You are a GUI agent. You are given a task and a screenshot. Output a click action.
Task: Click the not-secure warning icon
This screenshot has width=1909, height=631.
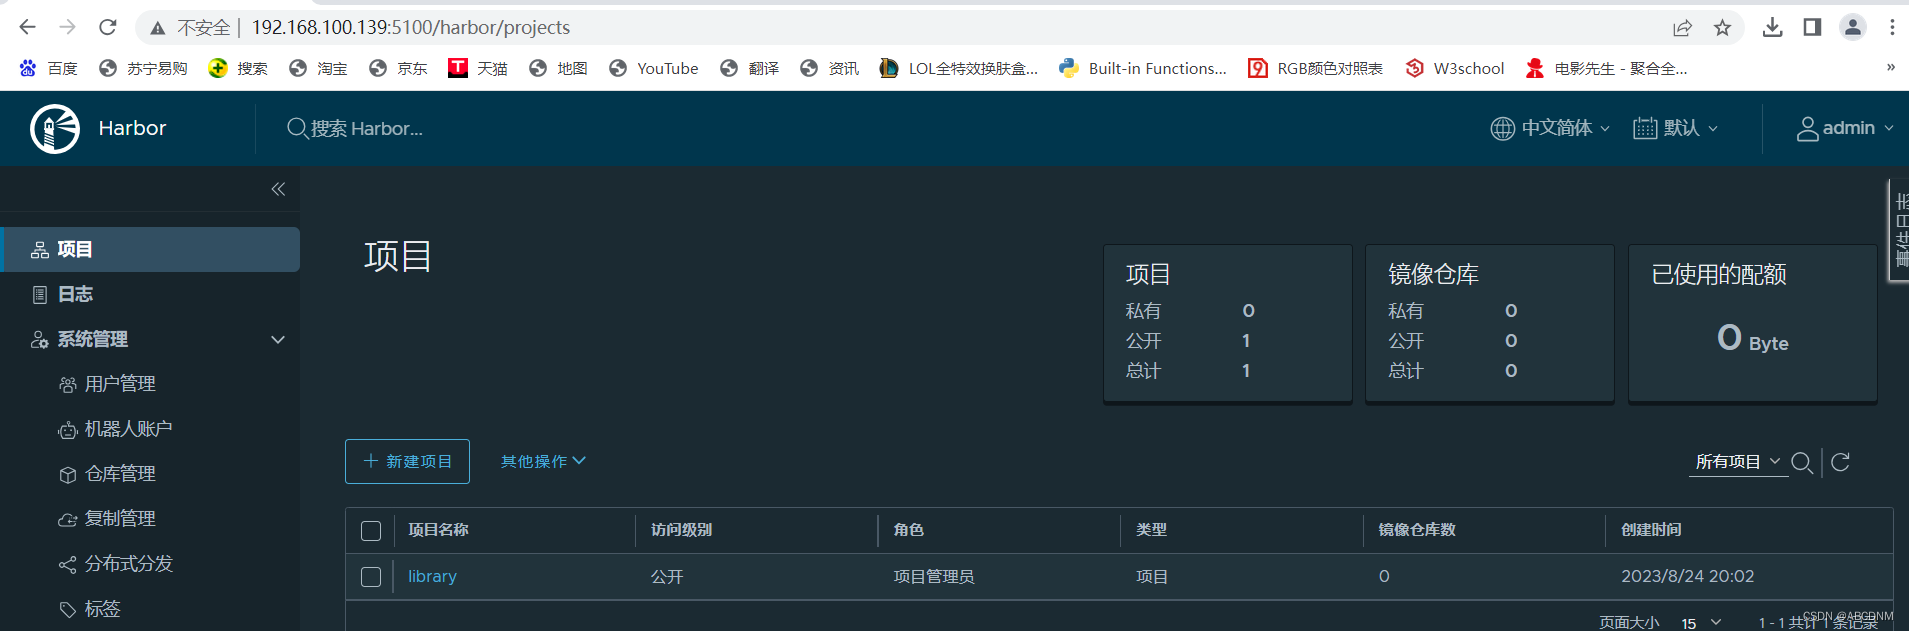point(157,28)
